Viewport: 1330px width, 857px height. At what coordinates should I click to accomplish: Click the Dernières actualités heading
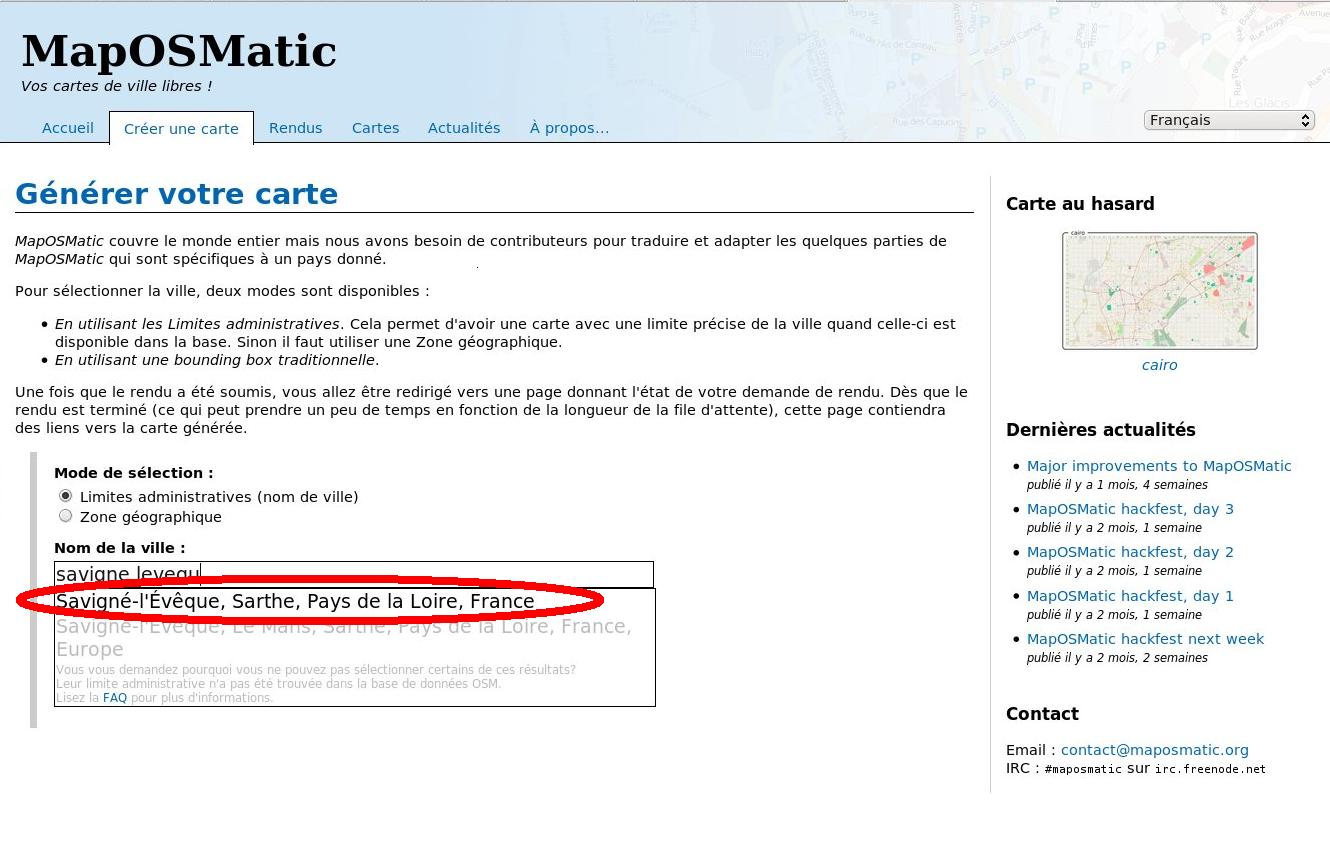click(1101, 430)
